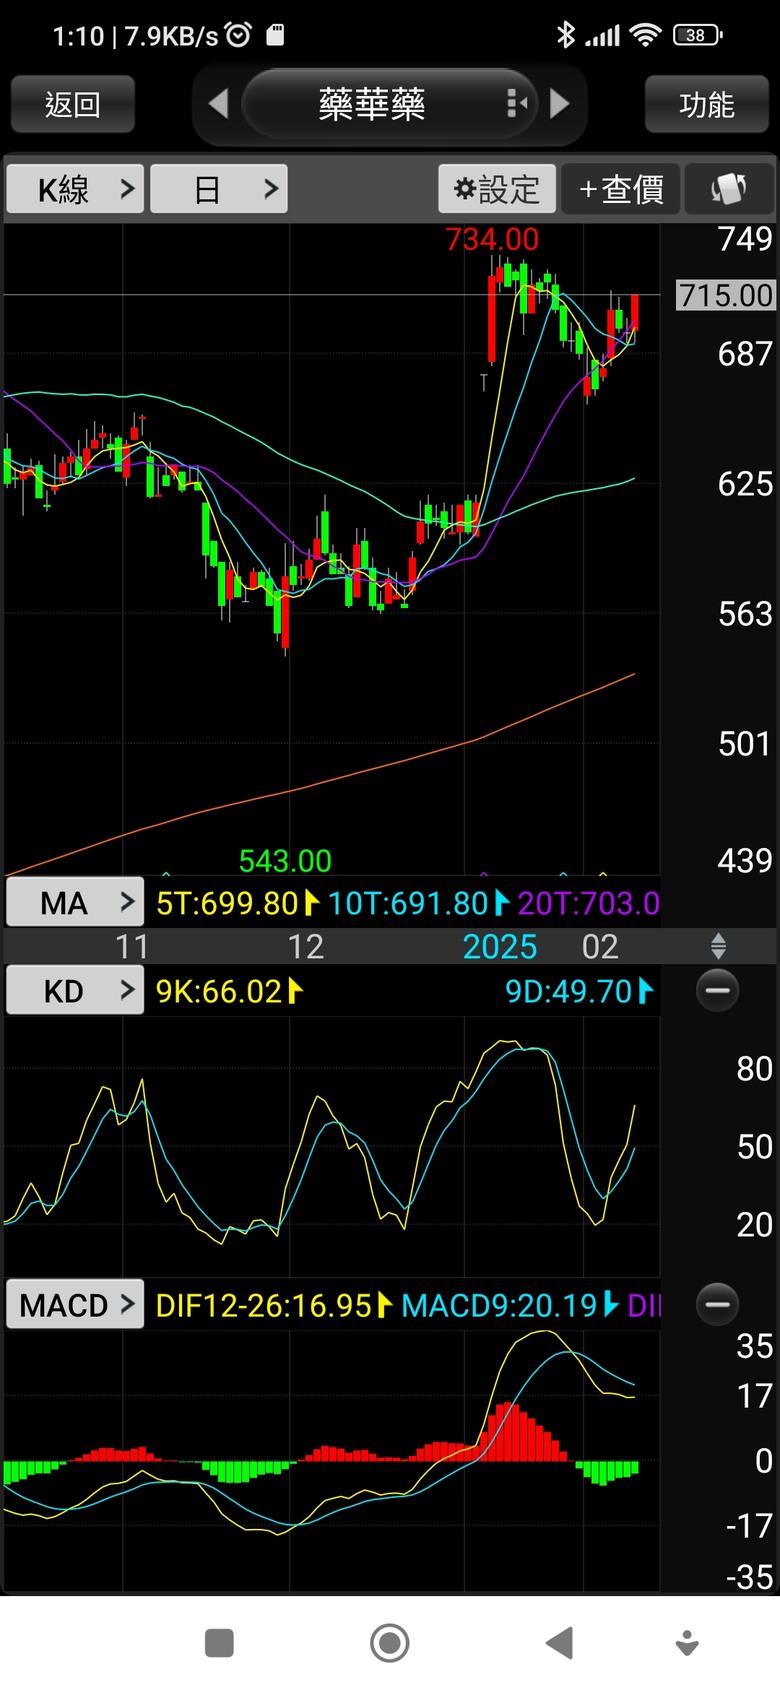
Task: Tap stock name 藥華藥 title
Action: (x=372, y=103)
